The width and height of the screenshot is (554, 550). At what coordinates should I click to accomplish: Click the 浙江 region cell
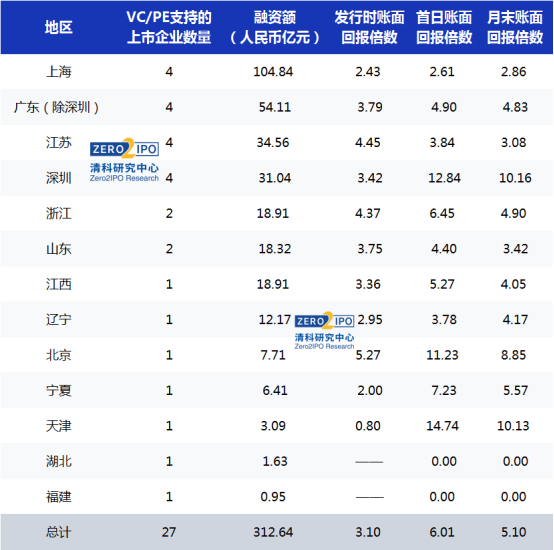[x=59, y=213]
